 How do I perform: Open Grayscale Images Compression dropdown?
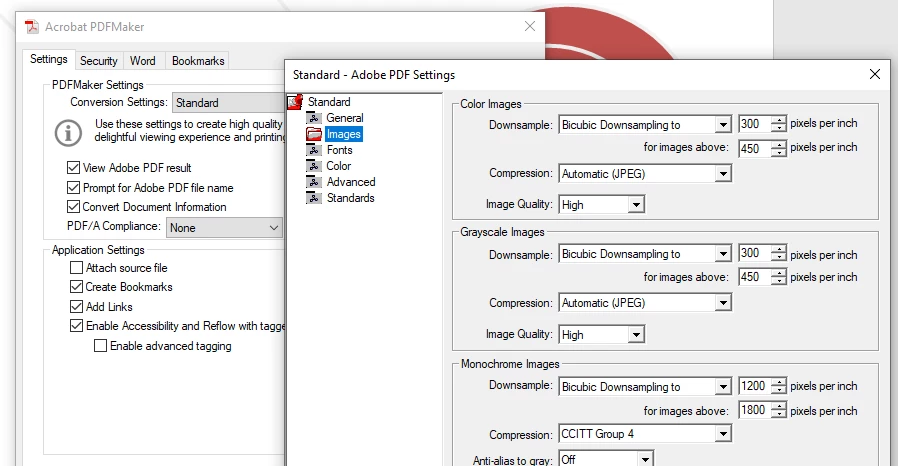point(645,303)
